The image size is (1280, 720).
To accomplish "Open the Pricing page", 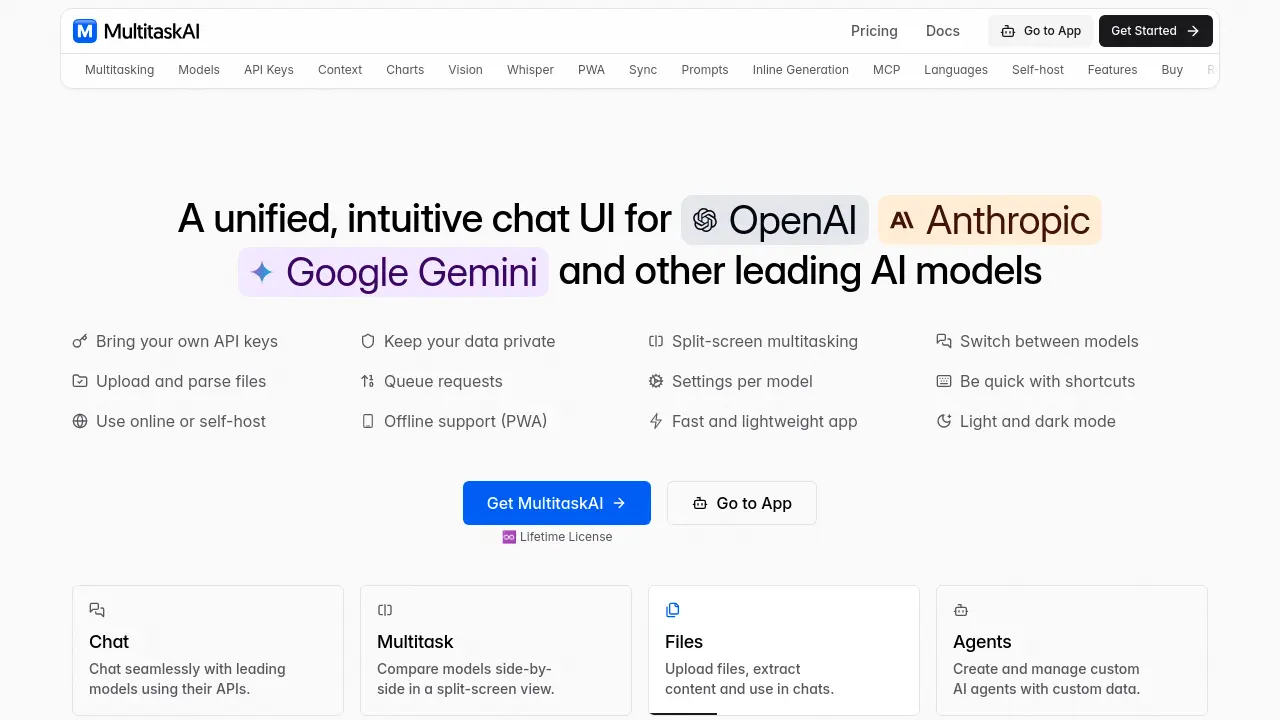I will 874,31.
